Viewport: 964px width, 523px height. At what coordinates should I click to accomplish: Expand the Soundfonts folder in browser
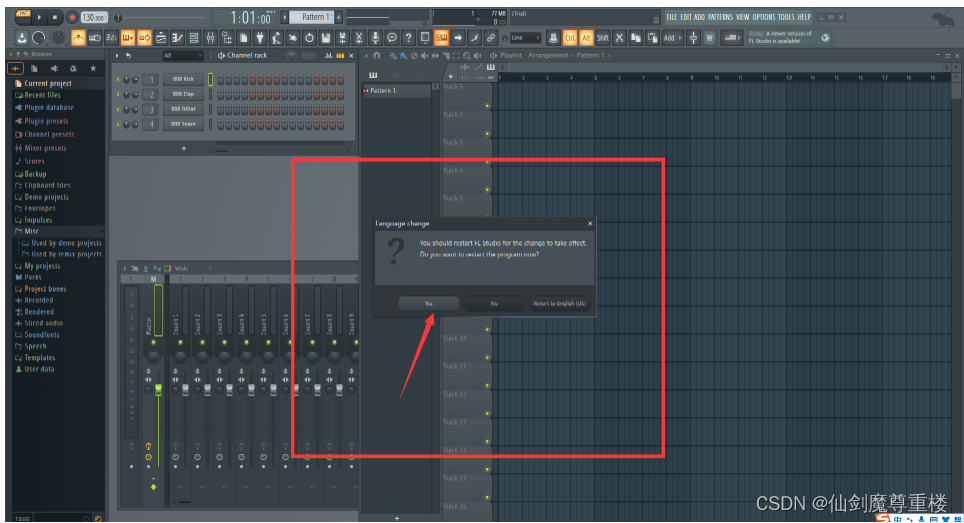point(42,334)
